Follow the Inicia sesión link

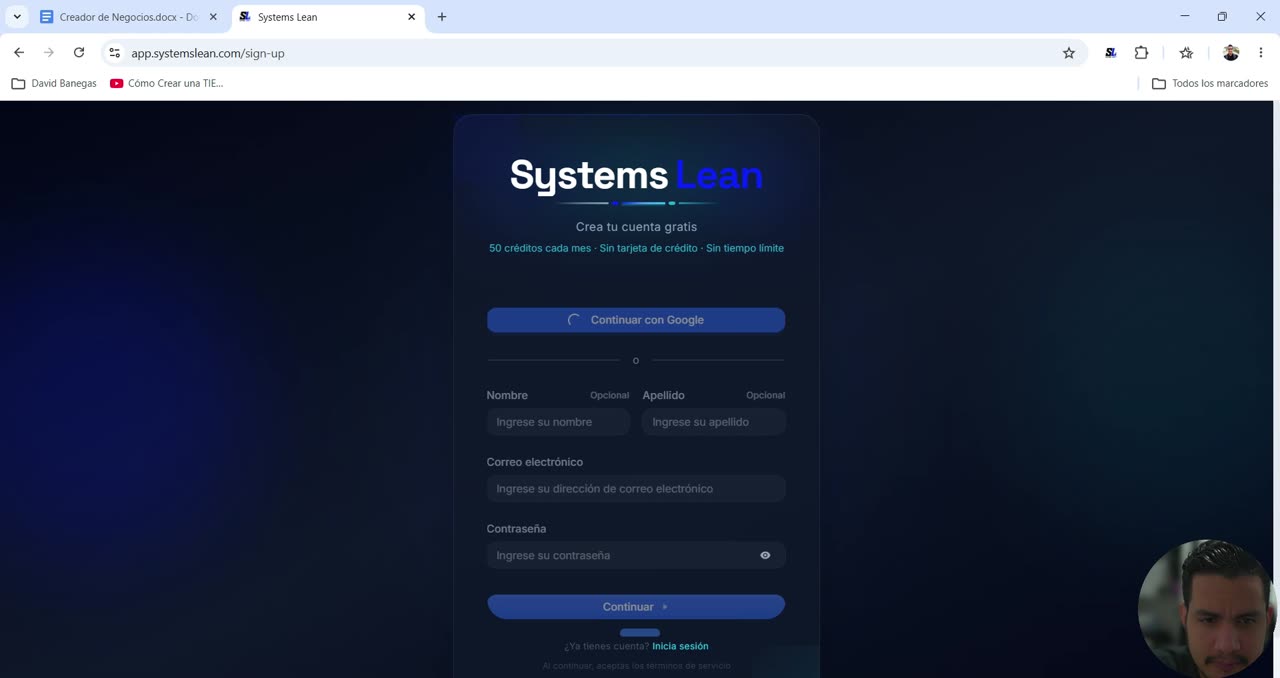tap(680, 646)
